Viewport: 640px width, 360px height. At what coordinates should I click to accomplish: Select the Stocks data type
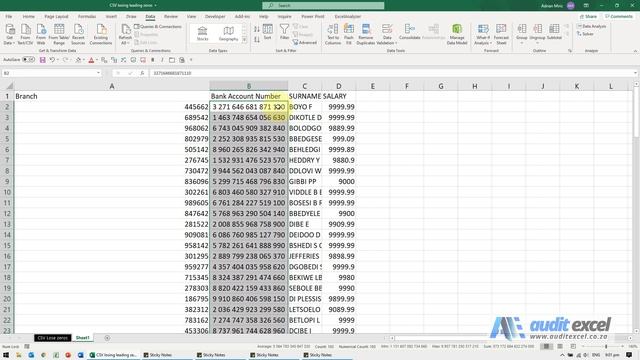point(202,33)
